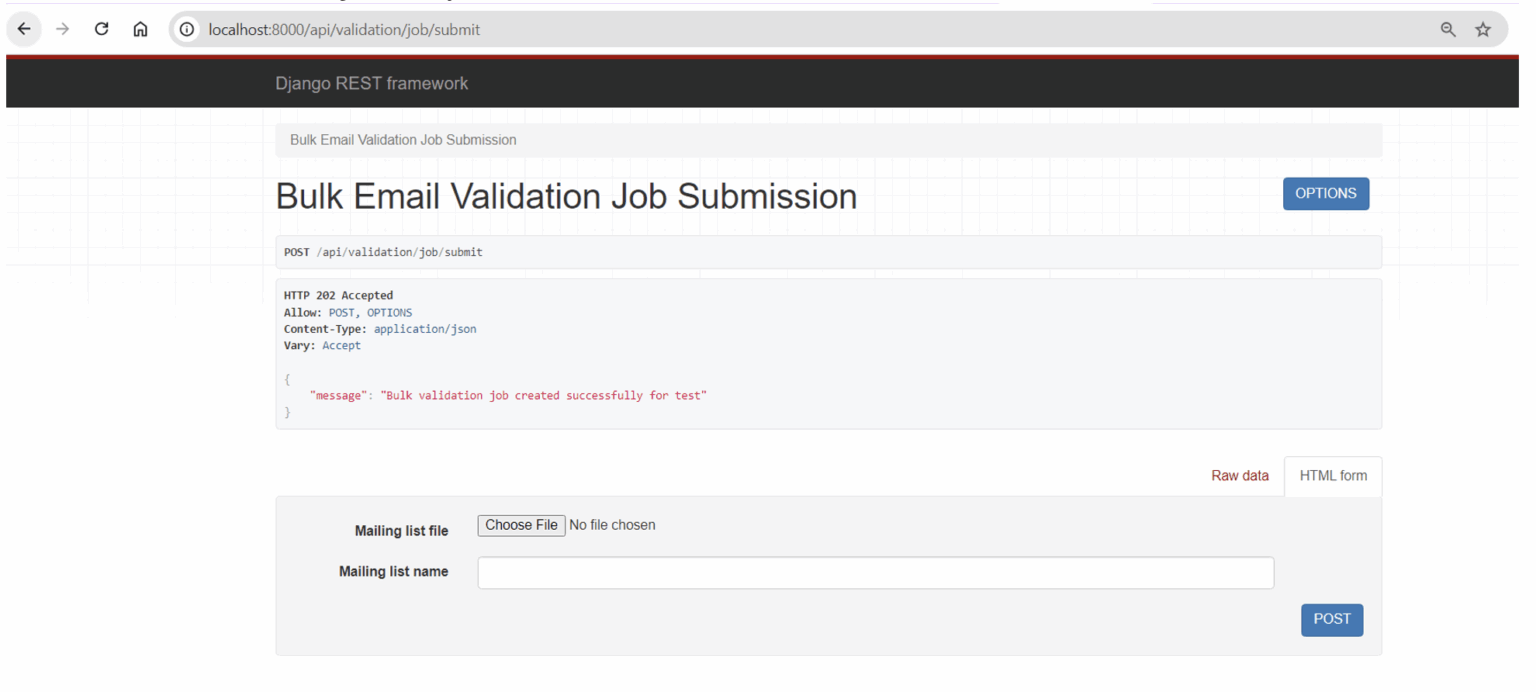This screenshot has height=692, width=1536.
Task: Click the Mailing list file label
Action: tap(402, 531)
